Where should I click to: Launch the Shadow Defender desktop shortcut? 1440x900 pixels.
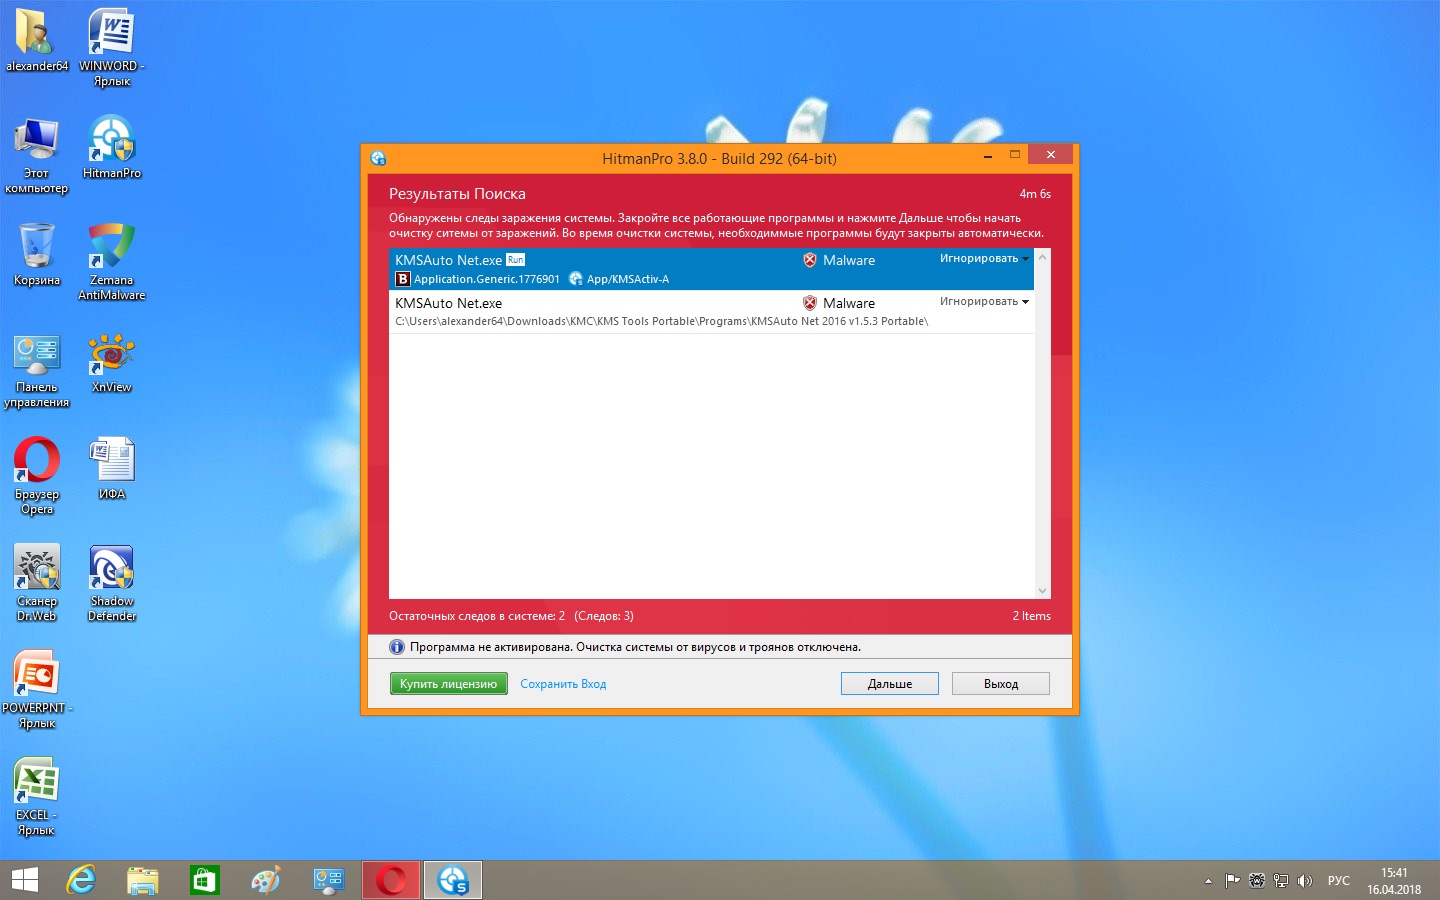point(112,583)
